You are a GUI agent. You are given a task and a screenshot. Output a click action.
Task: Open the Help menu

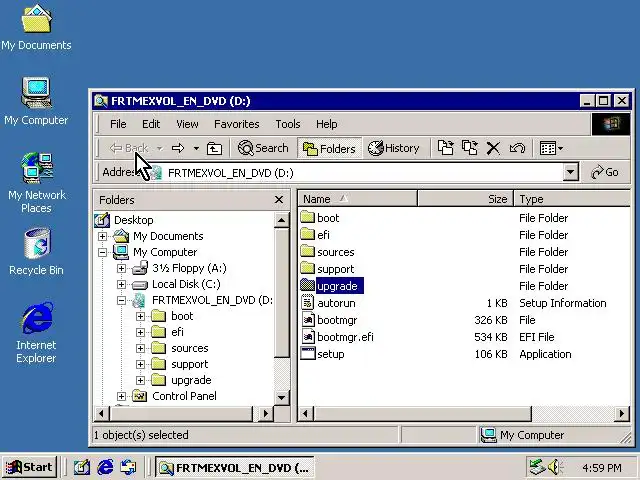pos(327,124)
